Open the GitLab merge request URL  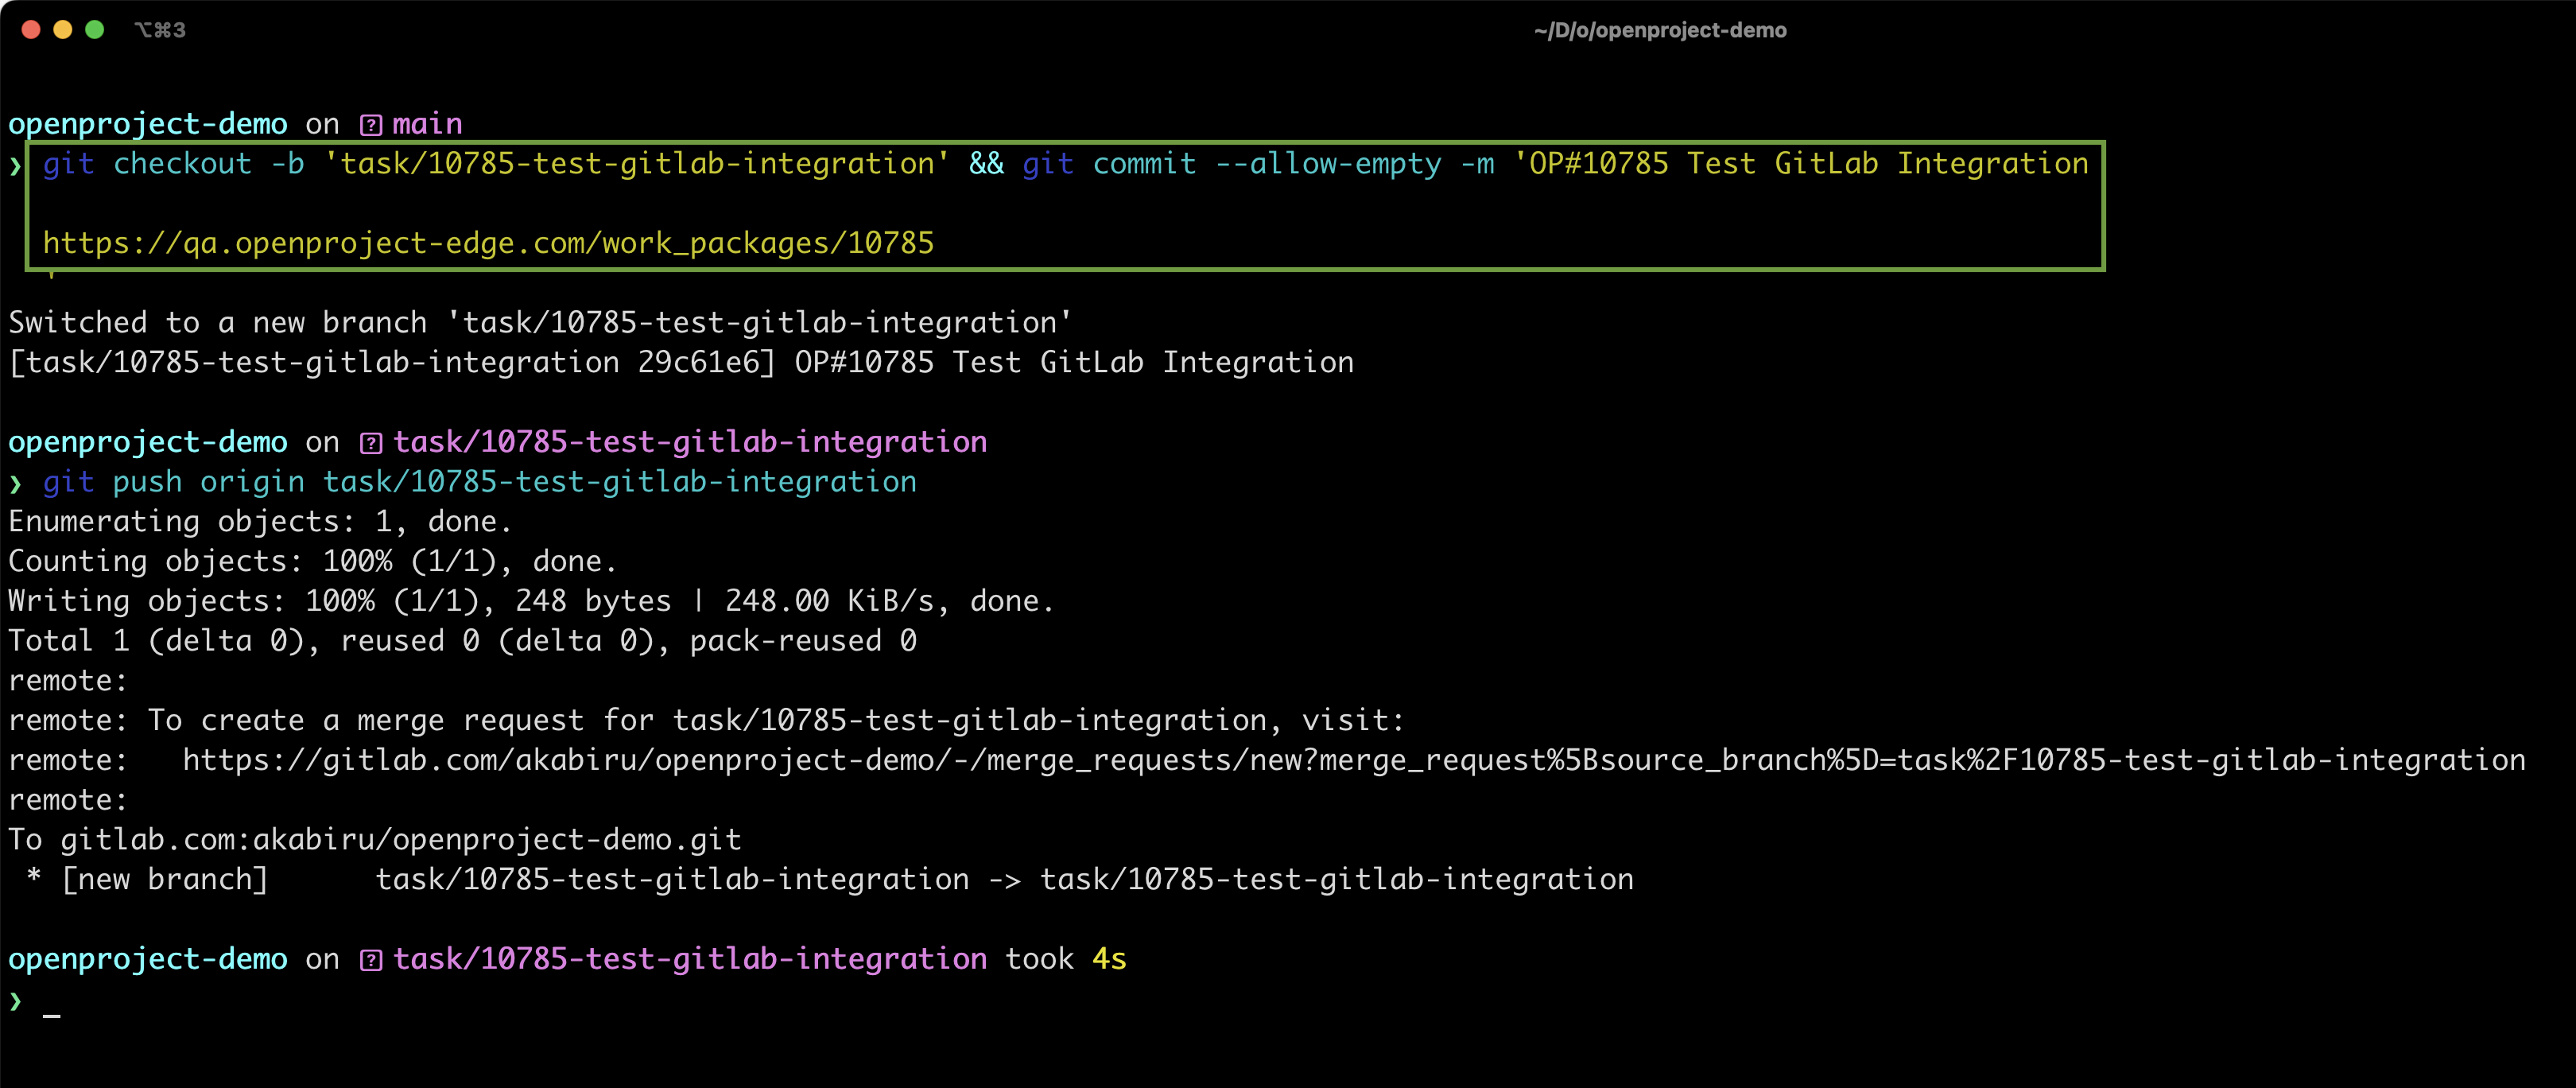[x=1353, y=760]
